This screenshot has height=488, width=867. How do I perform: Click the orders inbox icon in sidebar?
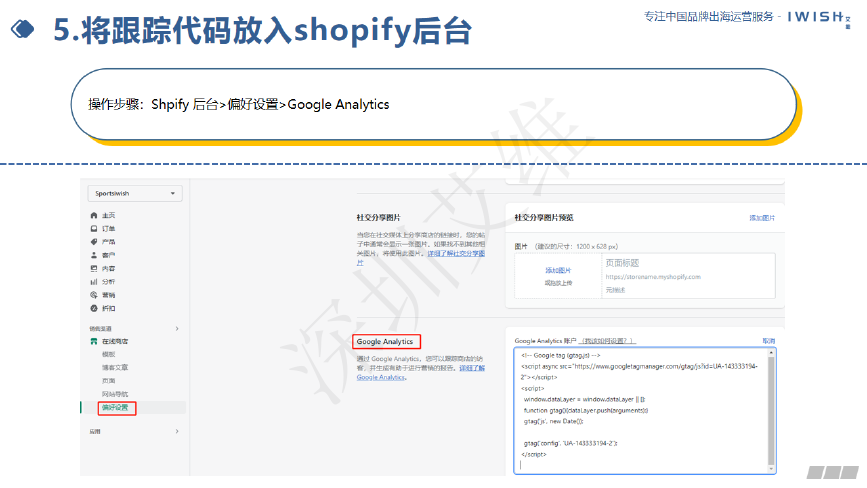(94, 229)
